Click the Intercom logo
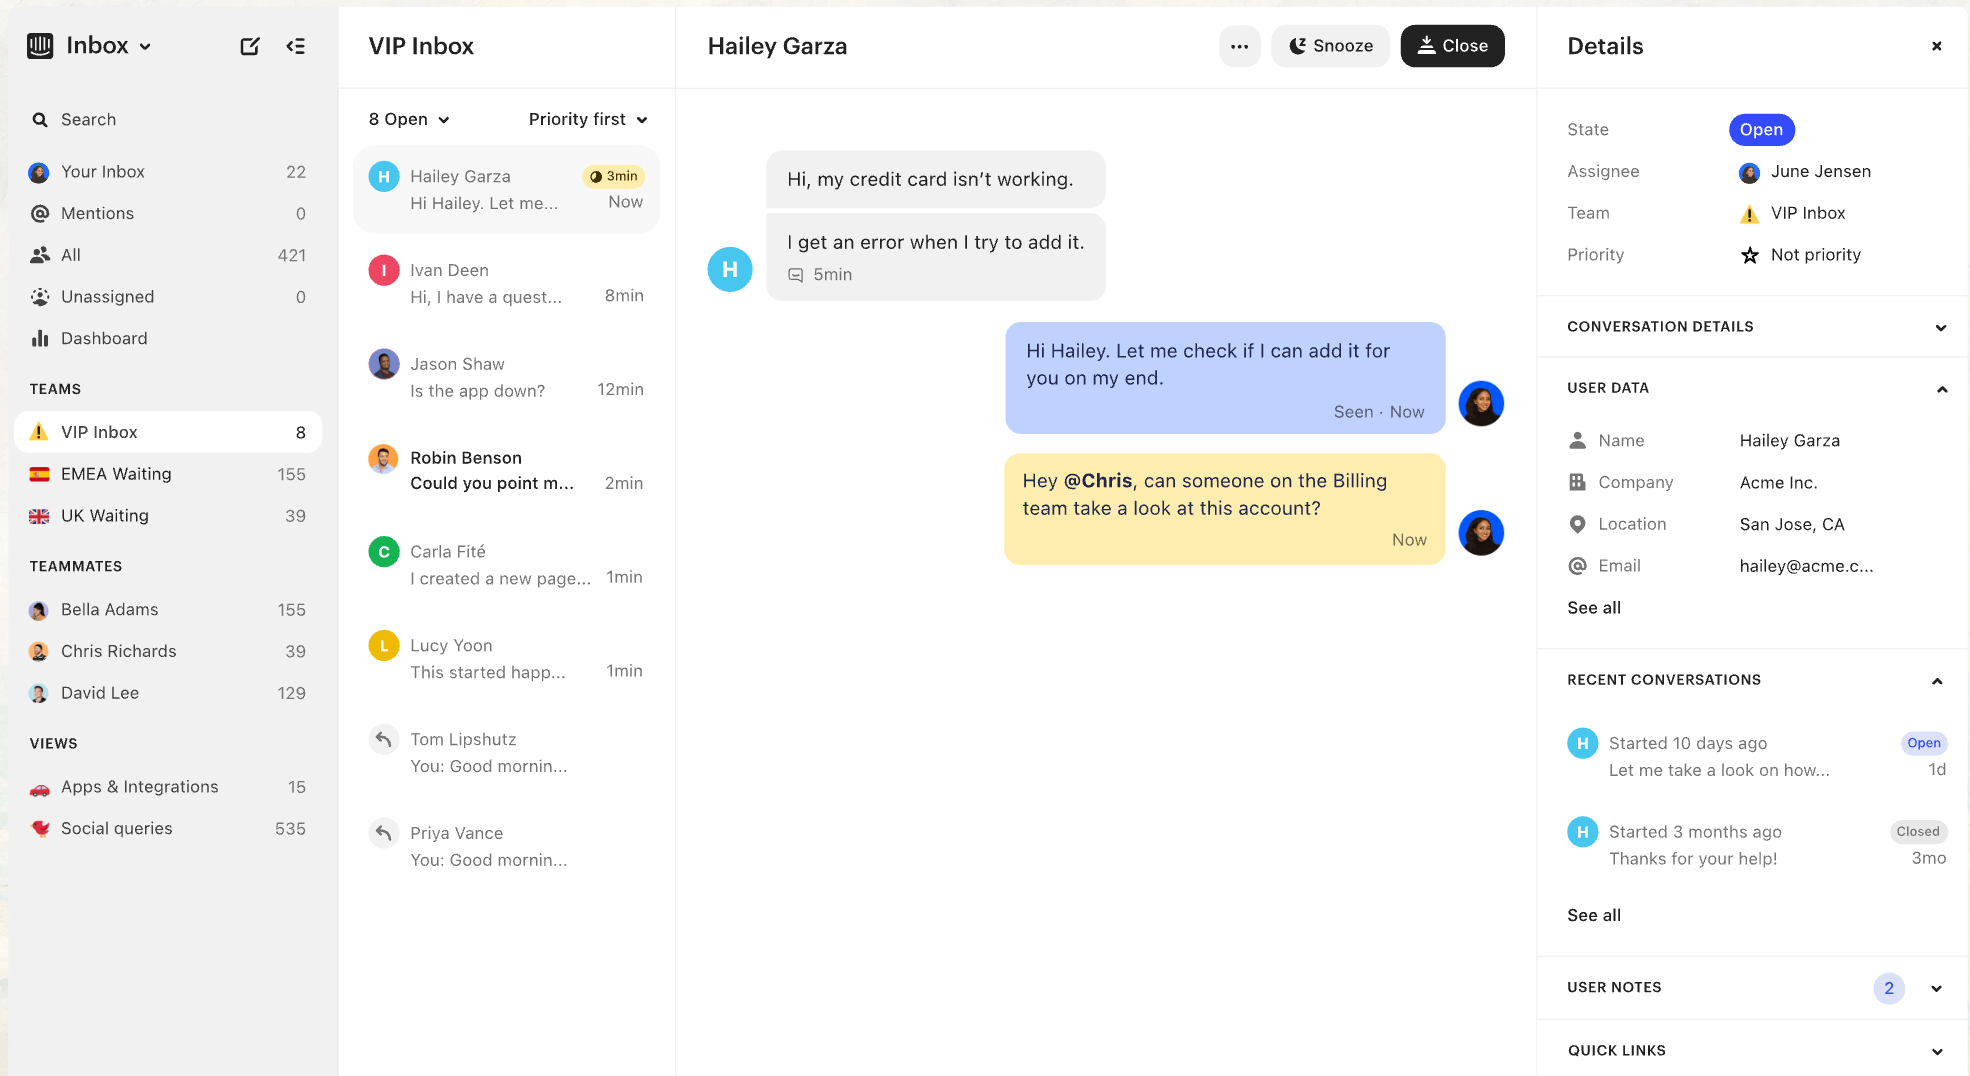Image resolution: width=1970 pixels, height=1076 pixels. [40, 45]
